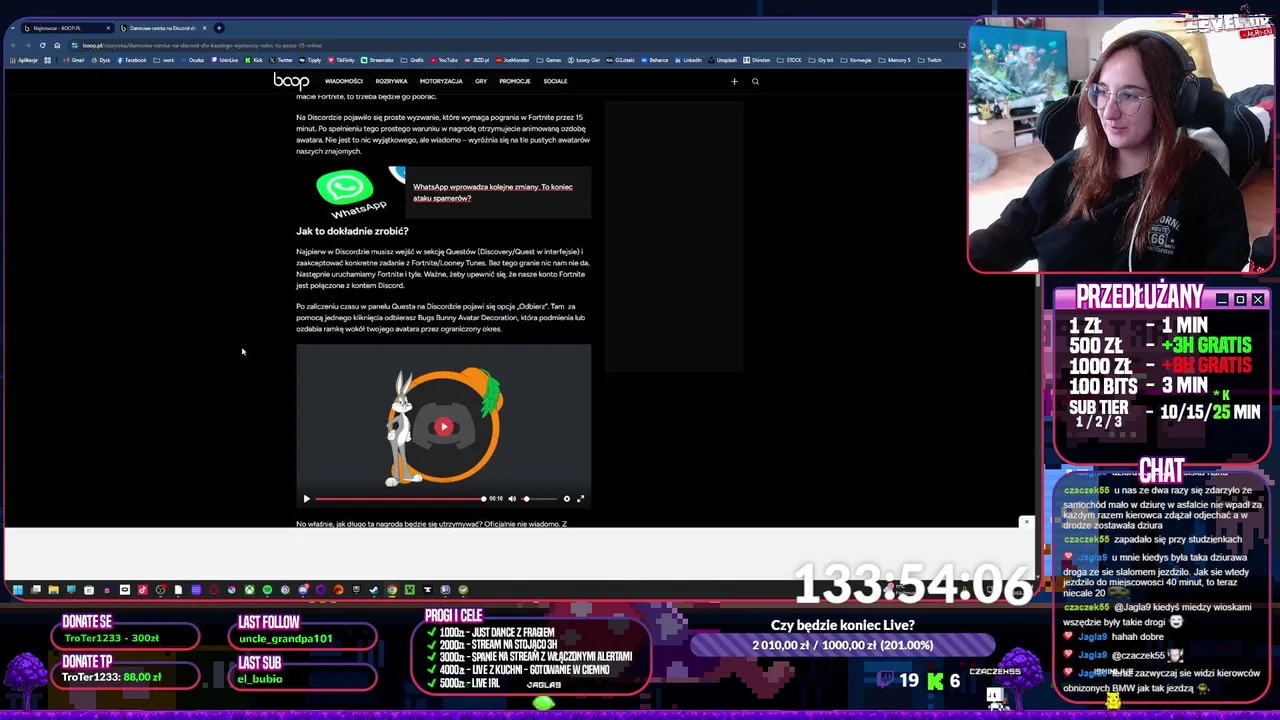
Task: Open the install app icon in address bar
Action: (962, 45)
